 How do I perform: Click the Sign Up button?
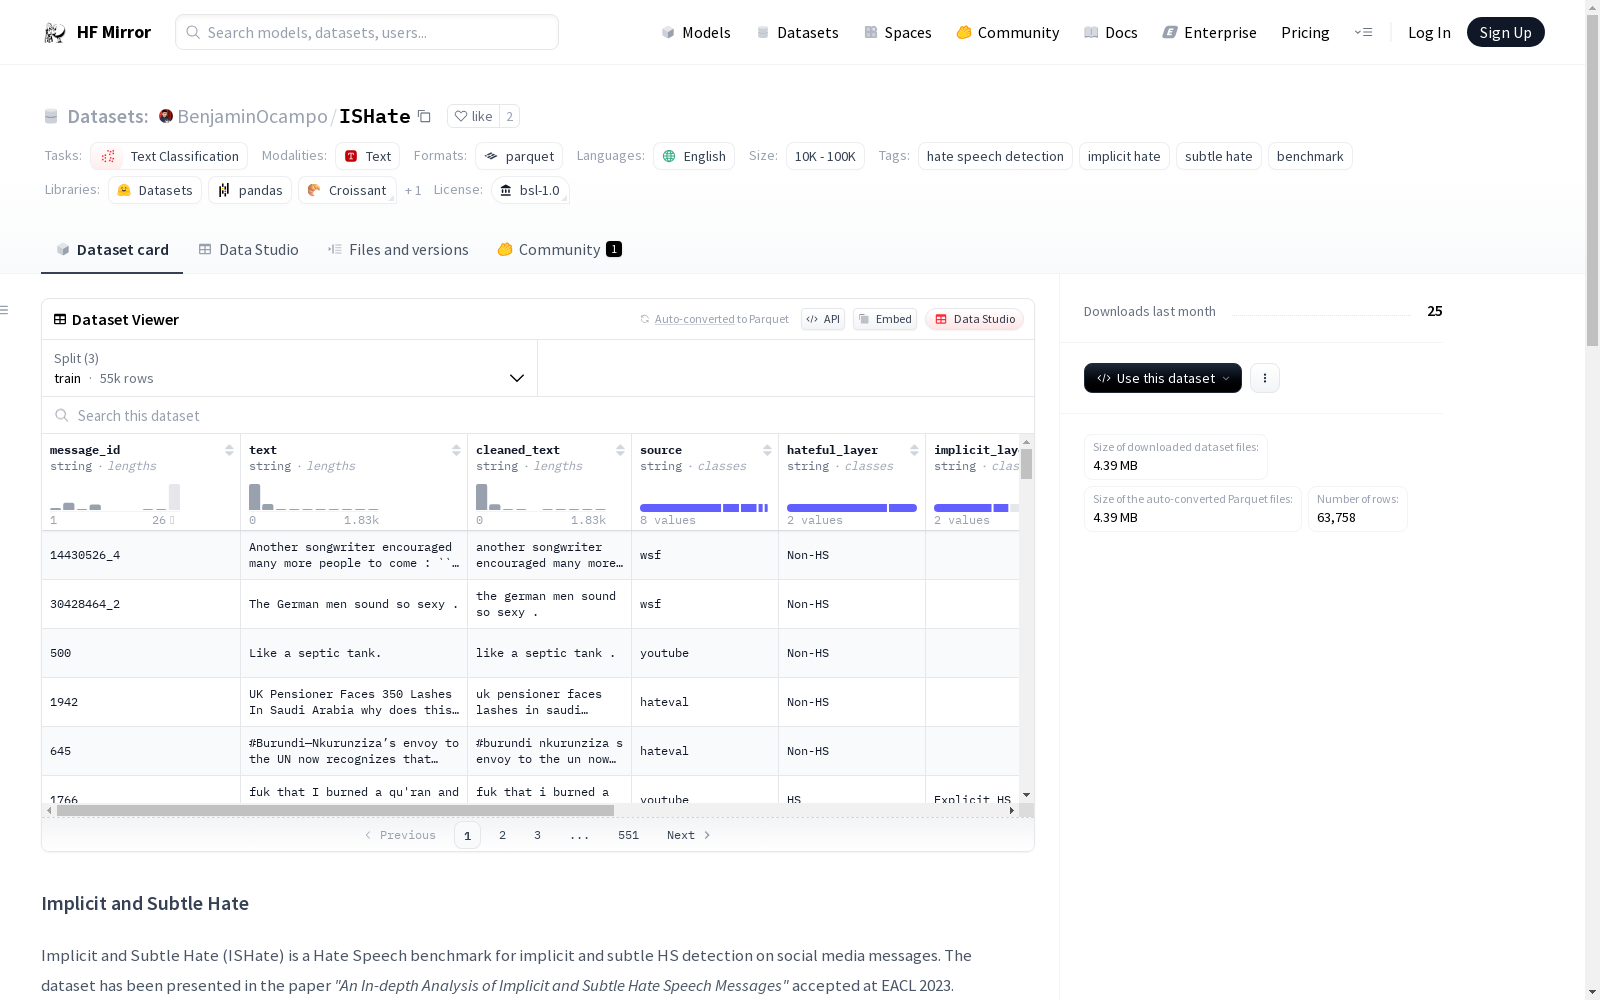(x=1505, y=32)
